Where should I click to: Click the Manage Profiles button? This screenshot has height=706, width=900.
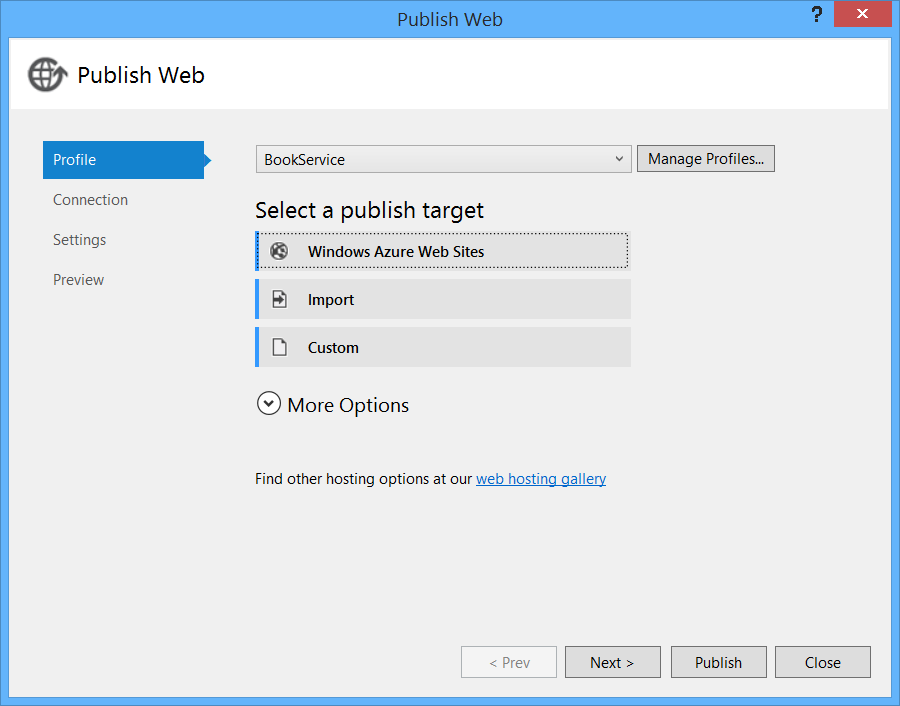pyautogui.click(x=705, y=159)
